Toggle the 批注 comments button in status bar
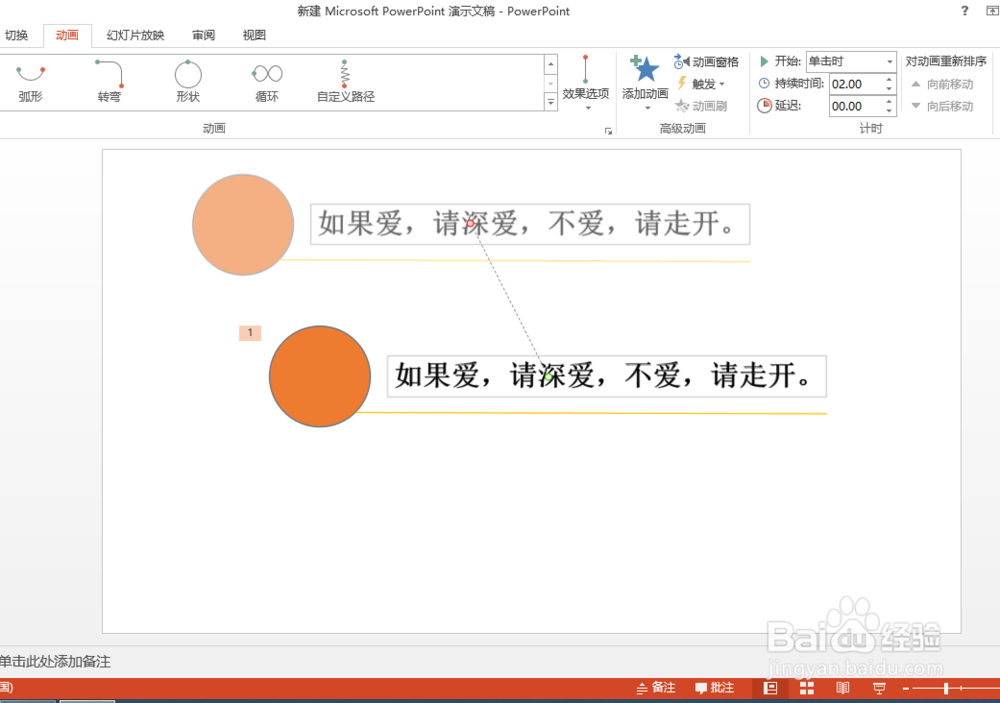Viewport: 1000px width, 703px height. [x=714, y=688]
